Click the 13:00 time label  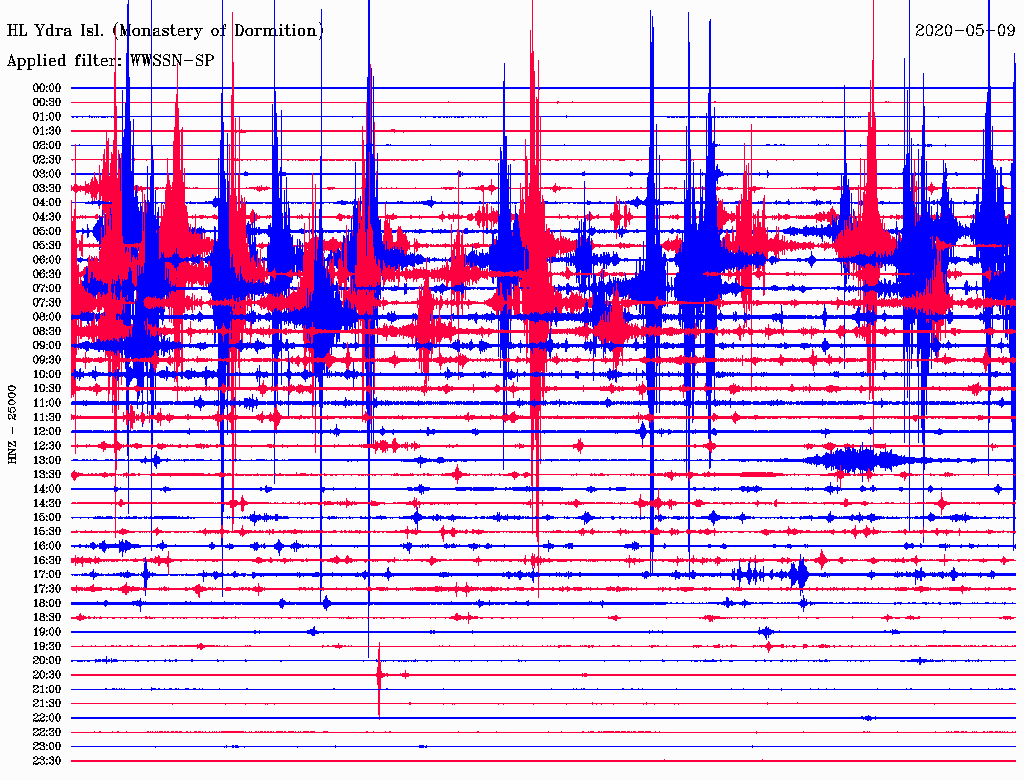pos(47,461)
